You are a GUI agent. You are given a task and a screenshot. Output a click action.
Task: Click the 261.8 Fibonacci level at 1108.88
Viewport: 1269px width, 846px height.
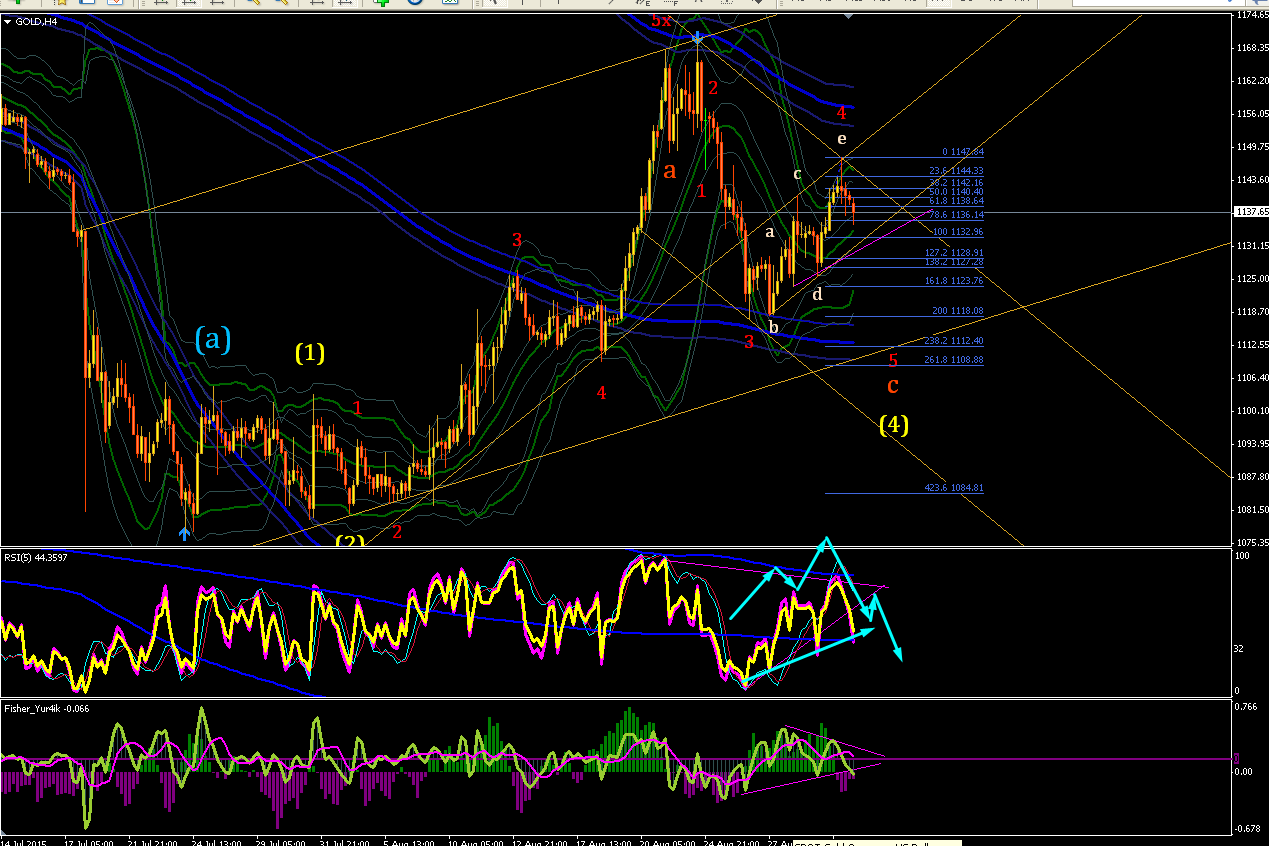click(x=954, y=359)
